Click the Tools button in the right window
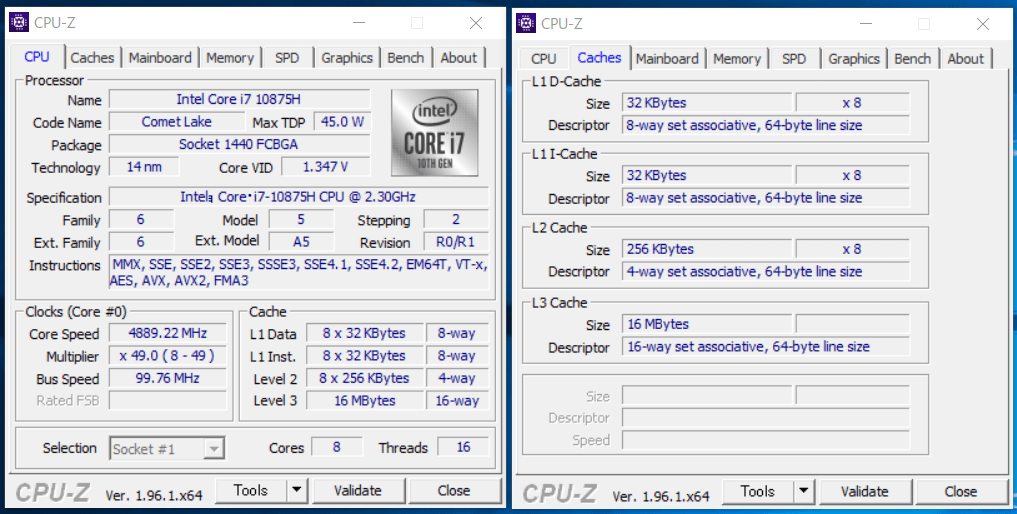The image size is (1017, 514). 758,492
